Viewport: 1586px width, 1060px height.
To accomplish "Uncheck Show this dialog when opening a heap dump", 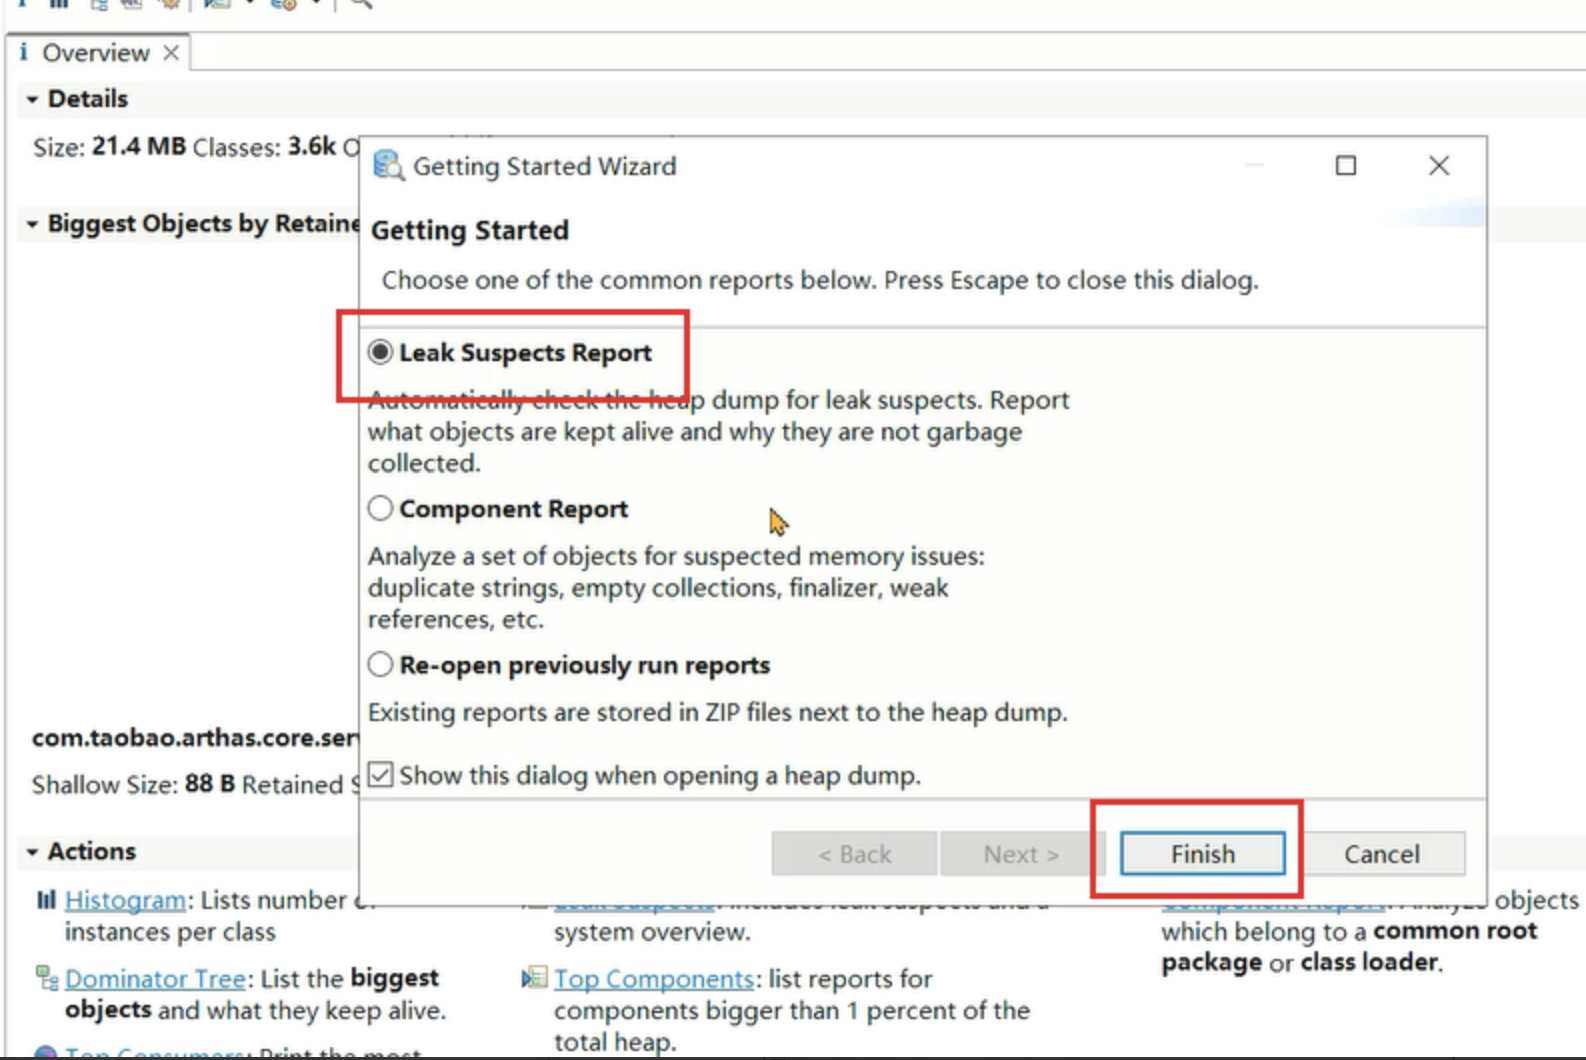I will tap(381, 774).
